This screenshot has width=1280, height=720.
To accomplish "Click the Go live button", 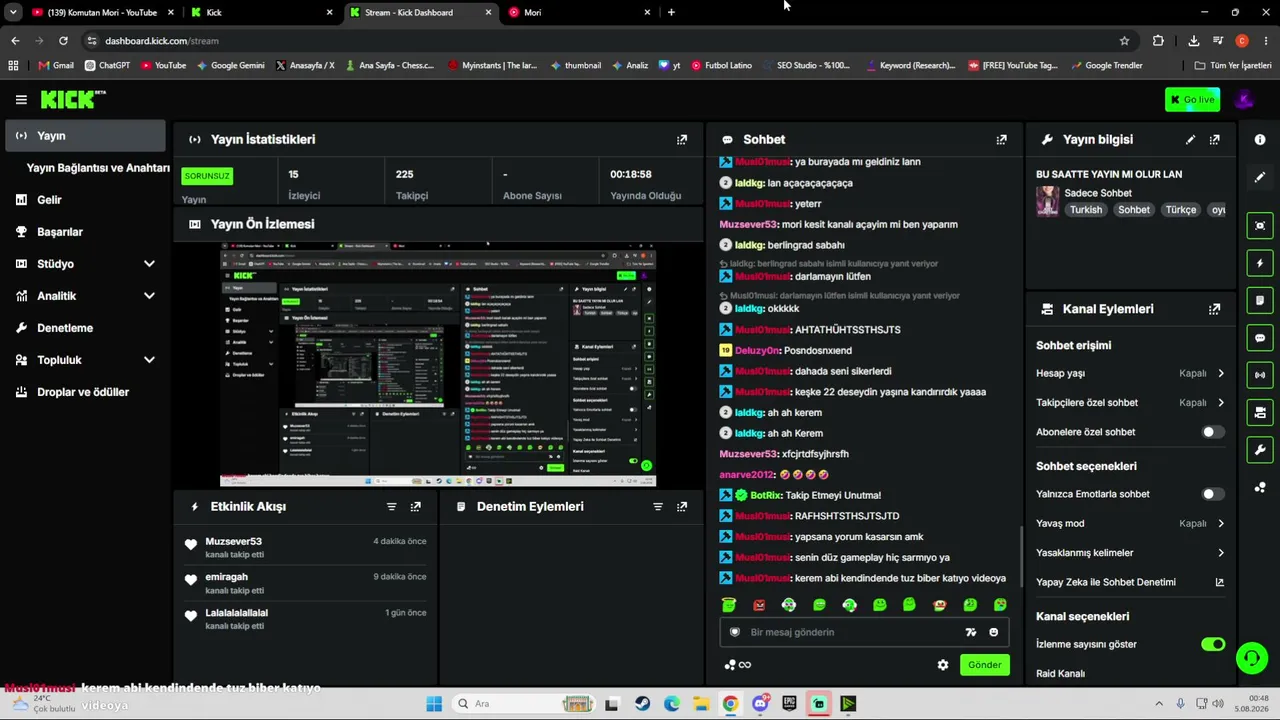I will tap(1192, 99).
